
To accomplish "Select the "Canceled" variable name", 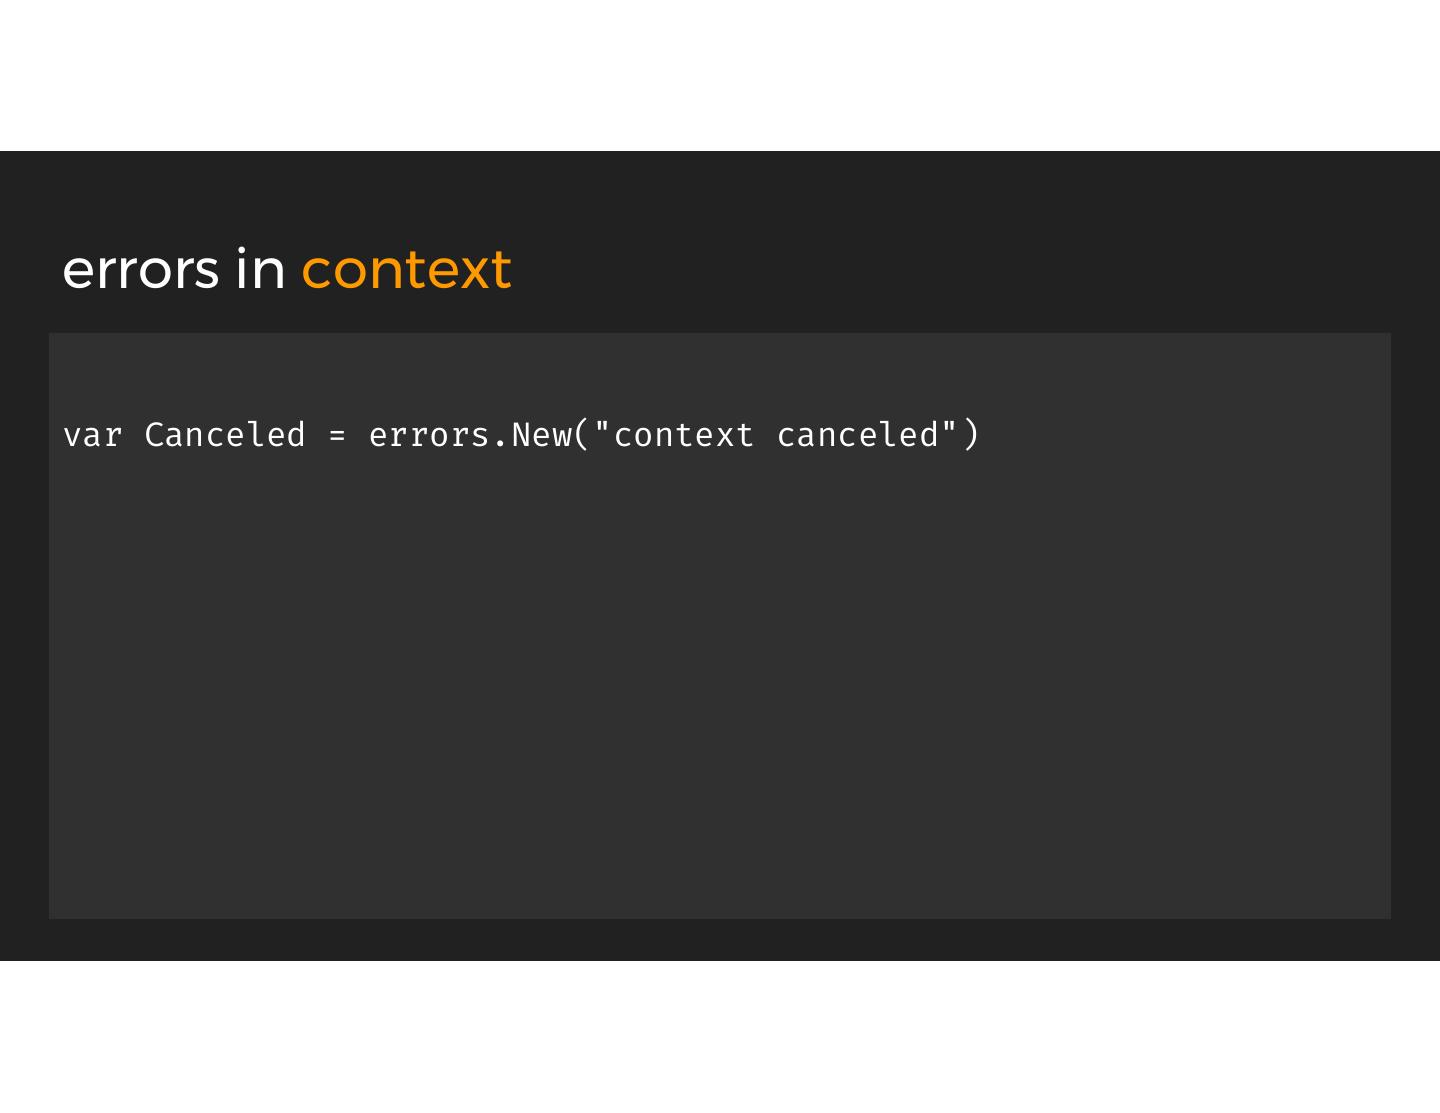I will [x=224, y=436].
